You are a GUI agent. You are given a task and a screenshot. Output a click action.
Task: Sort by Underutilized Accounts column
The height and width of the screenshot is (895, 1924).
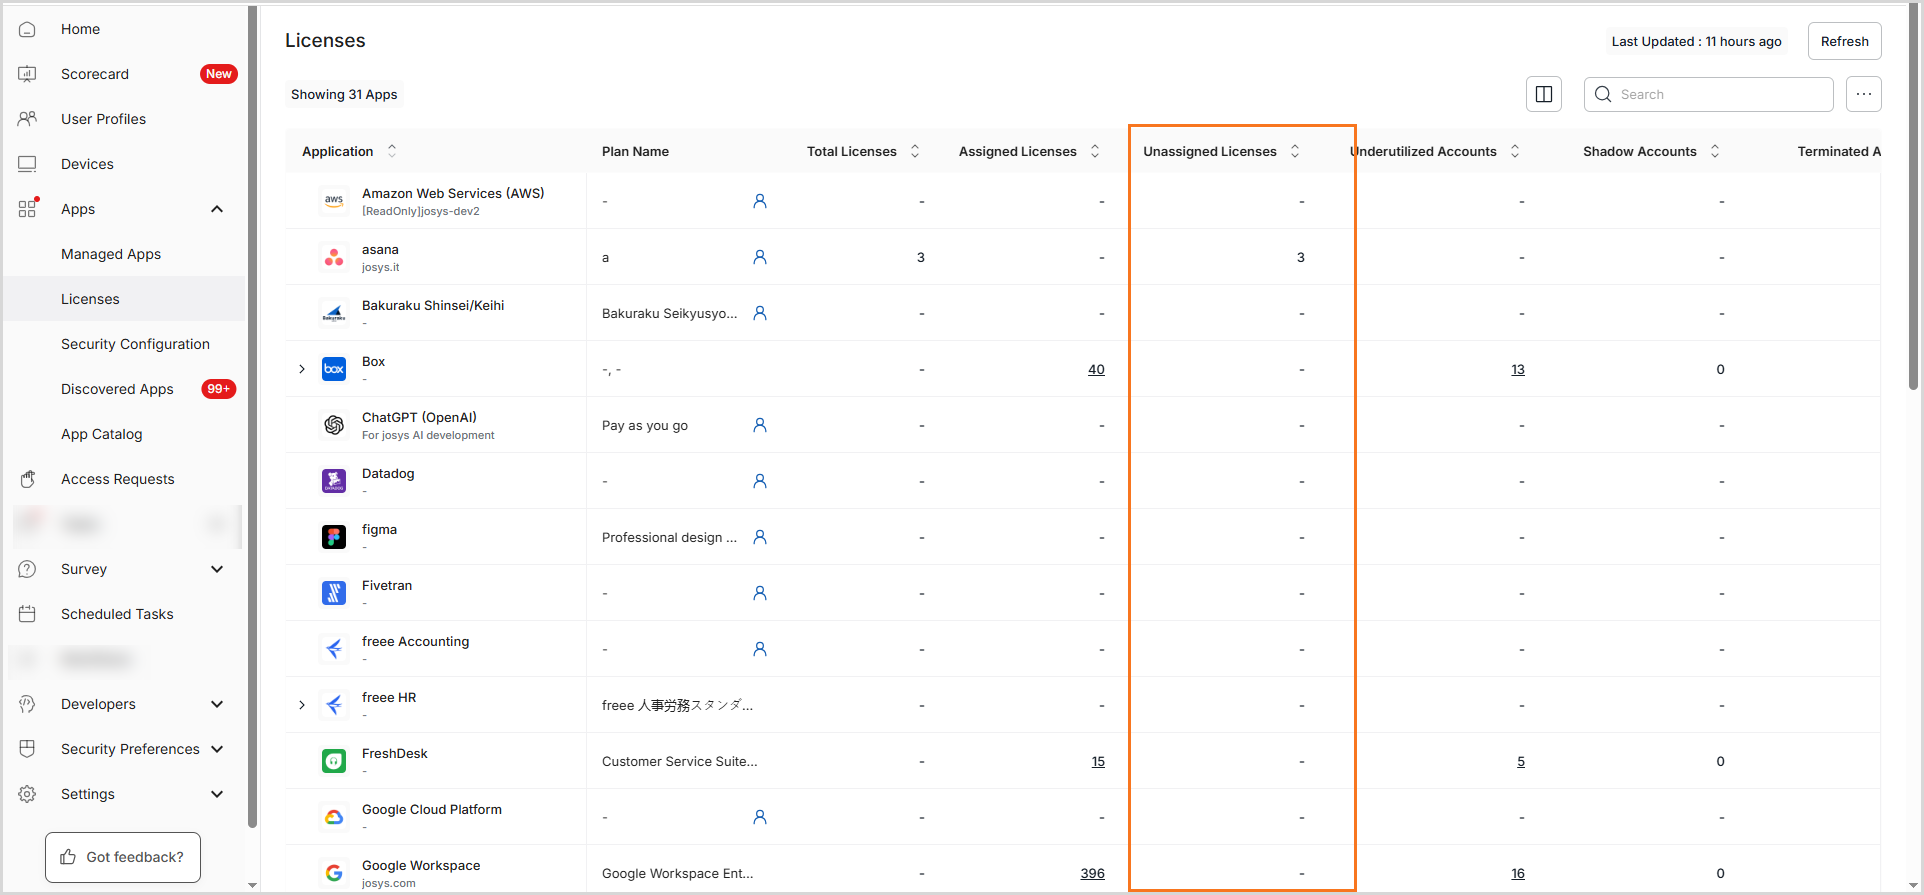(x=1515, y=151)
